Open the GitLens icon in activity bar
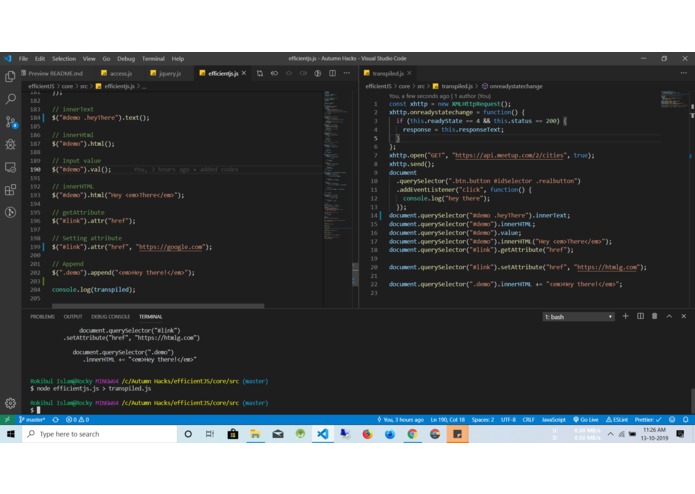Viewport: 695px width, 494px height. click(10, 212)
